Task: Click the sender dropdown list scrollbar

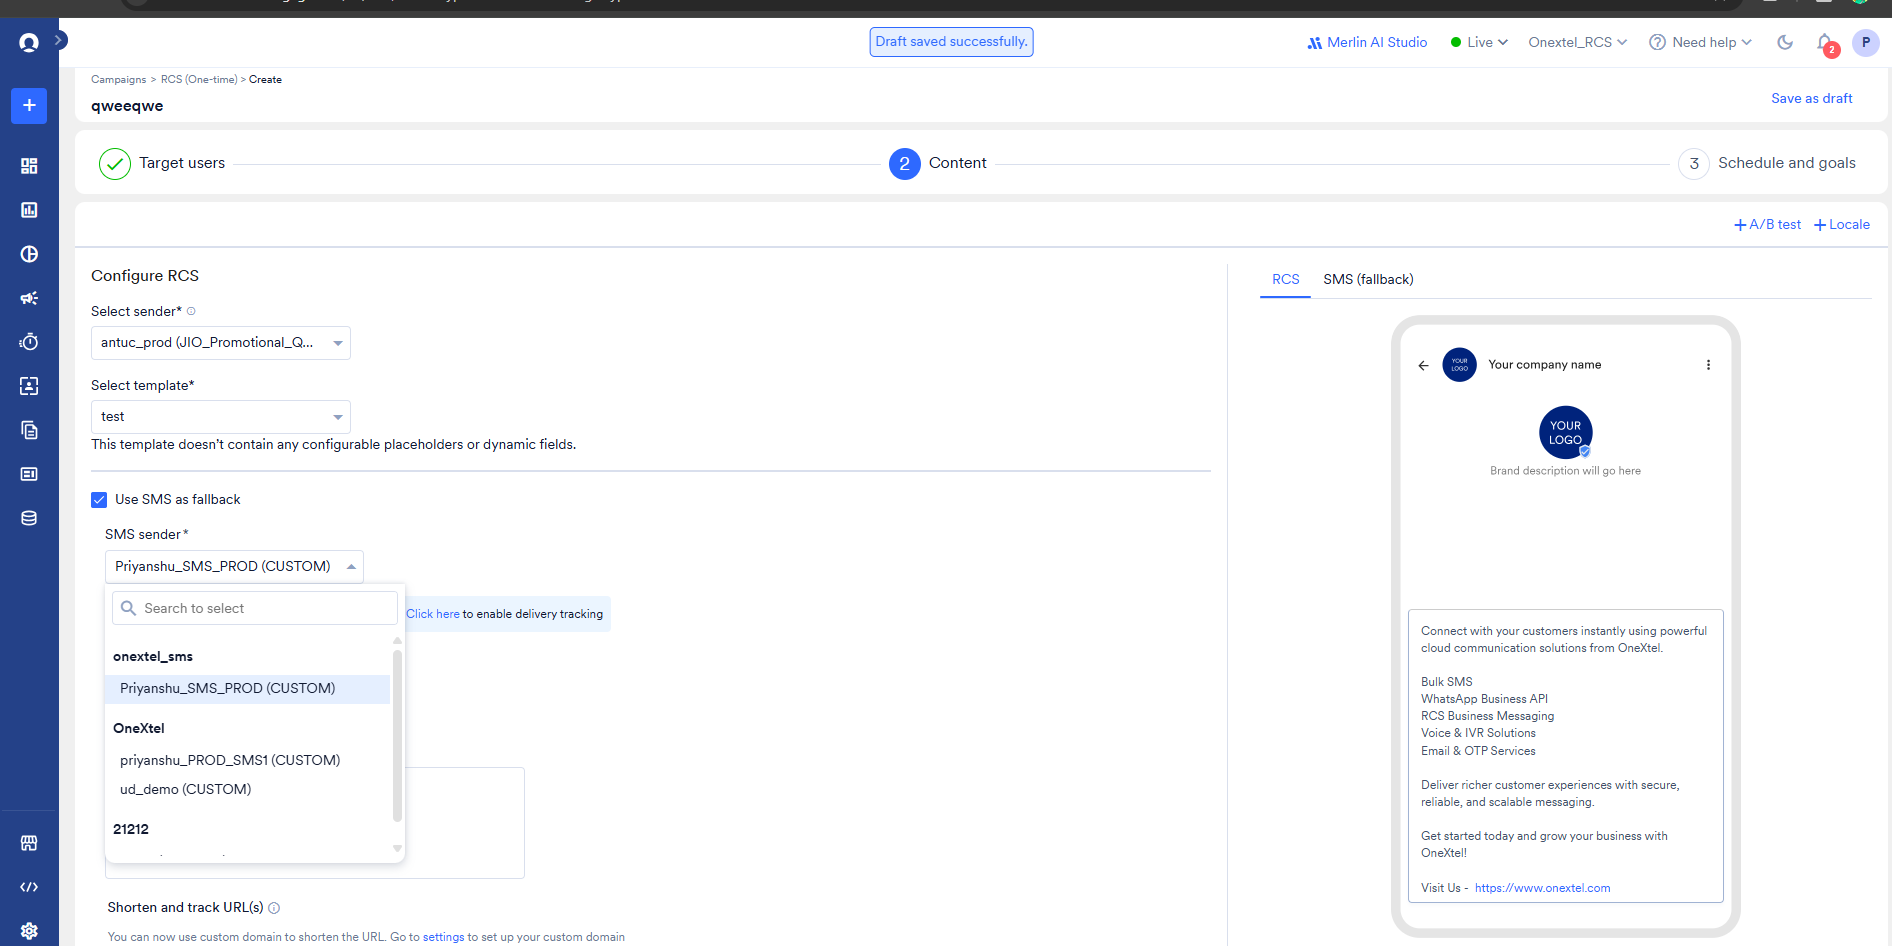Action: click(x=397, y=735)
